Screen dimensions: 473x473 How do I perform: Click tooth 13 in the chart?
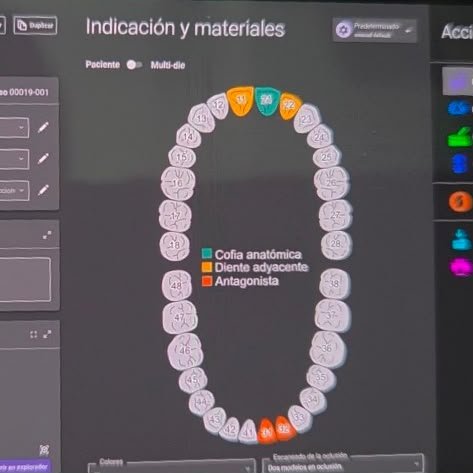[201, 118]
